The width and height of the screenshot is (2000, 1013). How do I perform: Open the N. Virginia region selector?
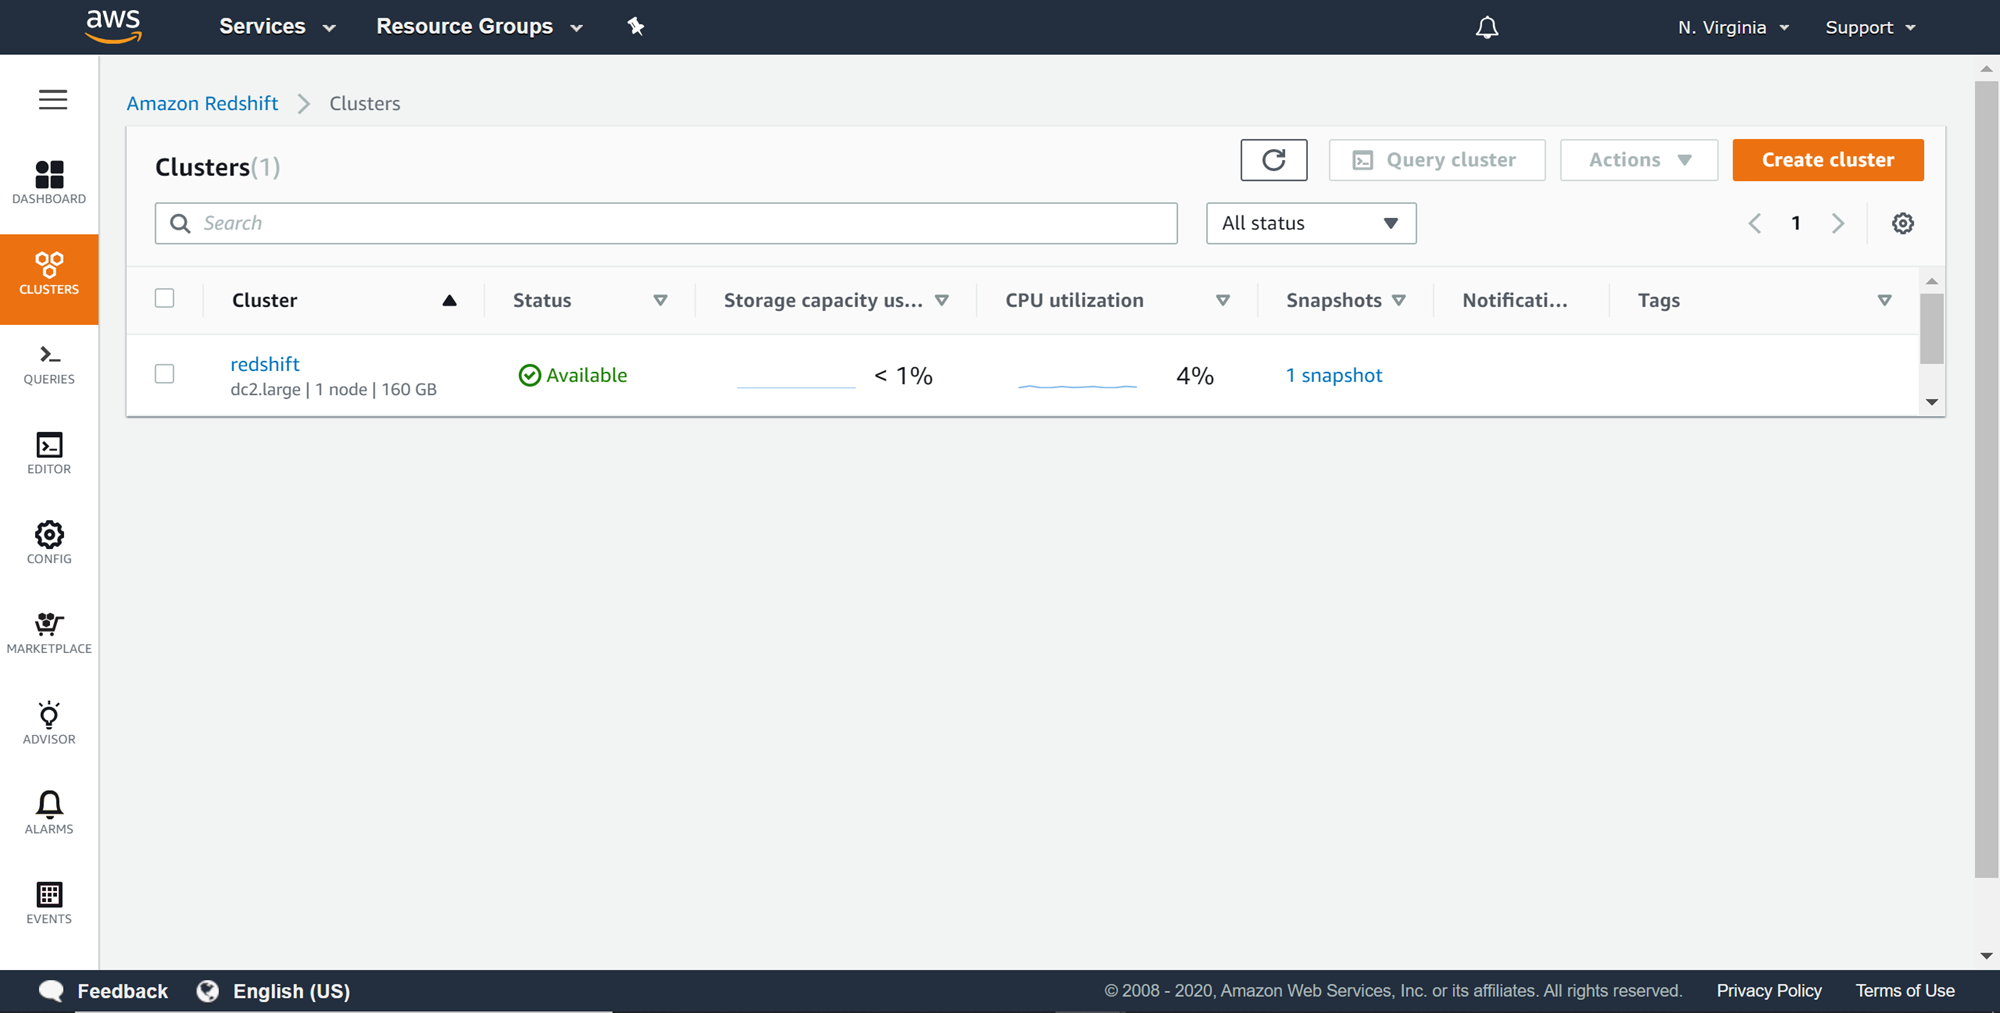(x=1733, y=27)
